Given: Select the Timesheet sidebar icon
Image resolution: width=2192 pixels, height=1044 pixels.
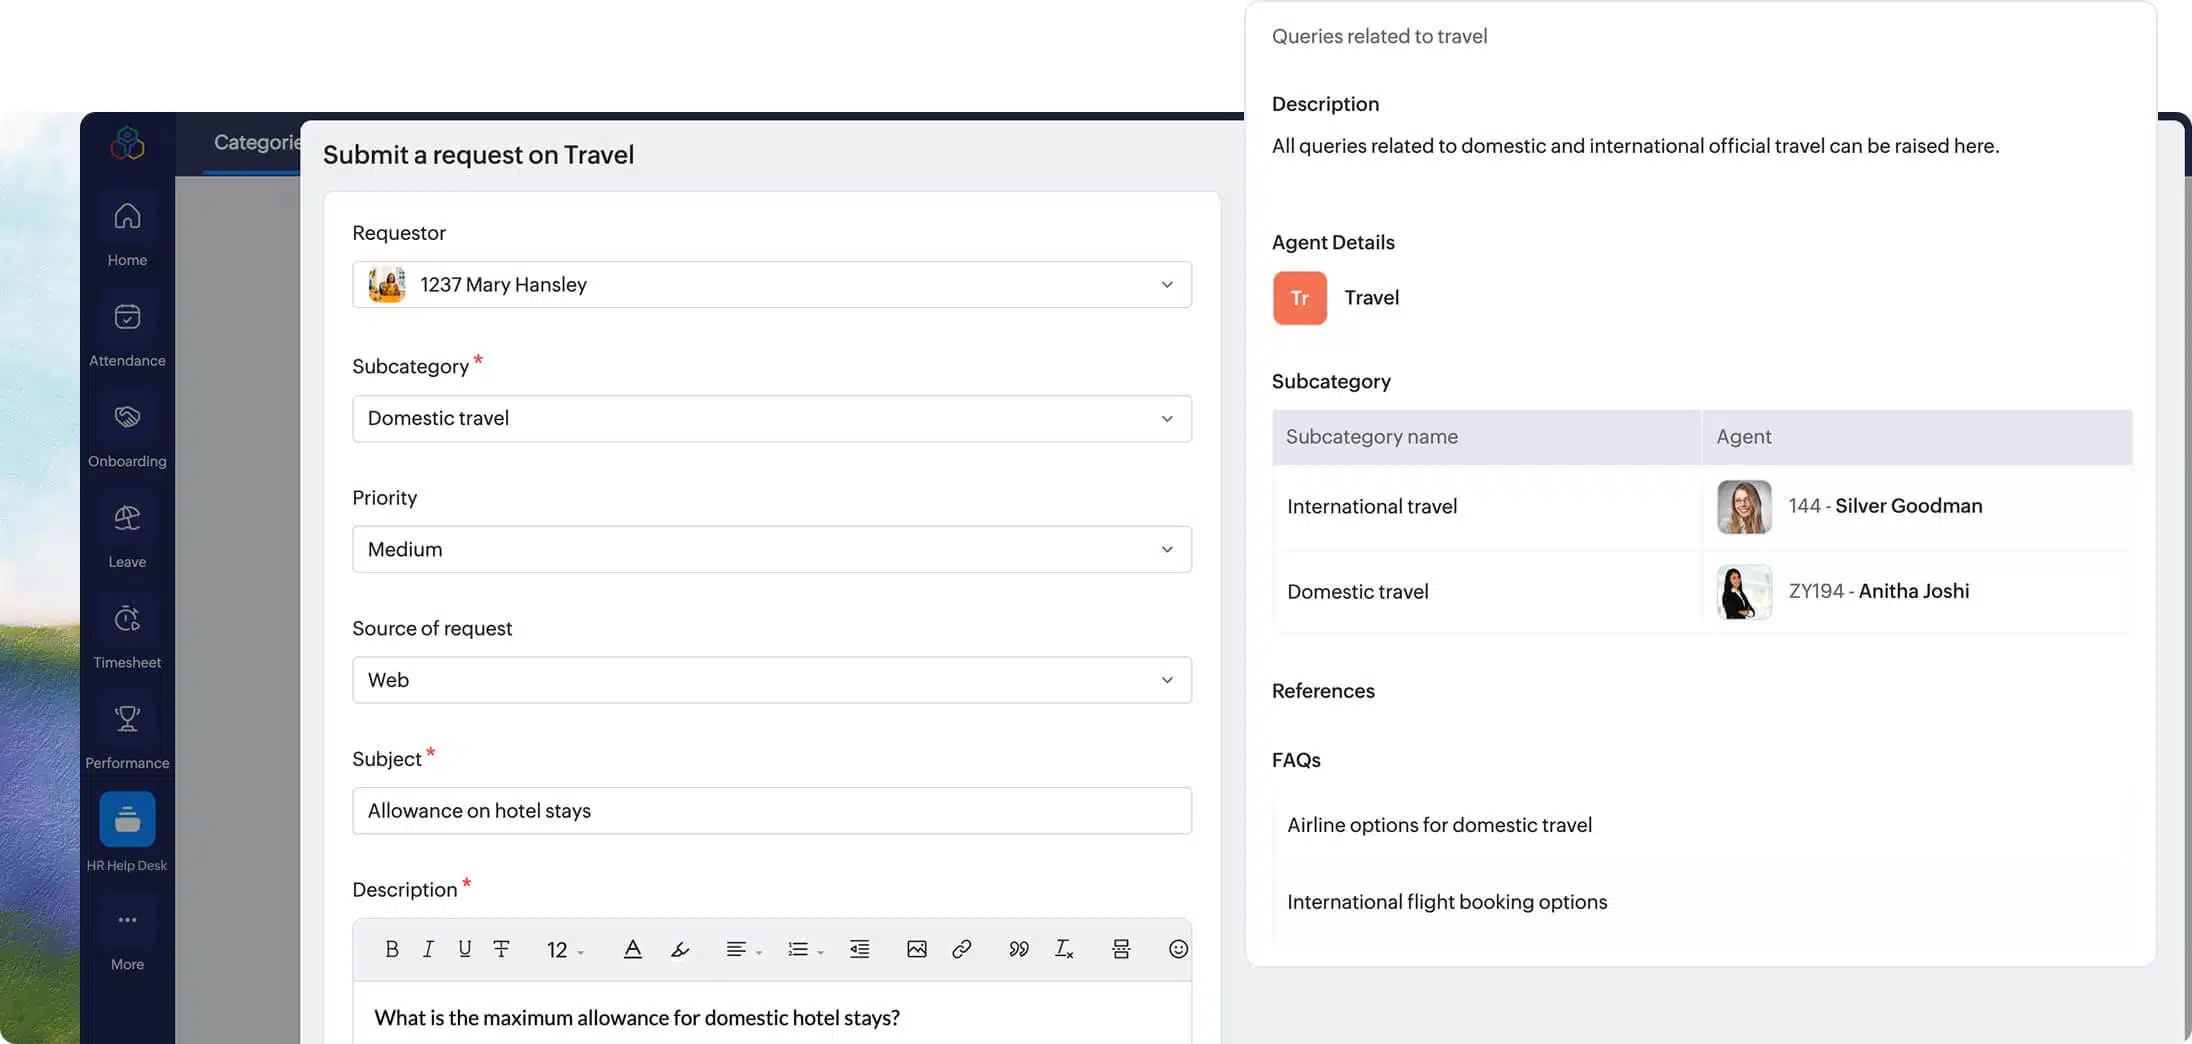Looking at the screenshot, I should pyautogui.click(x=127, y=619).
